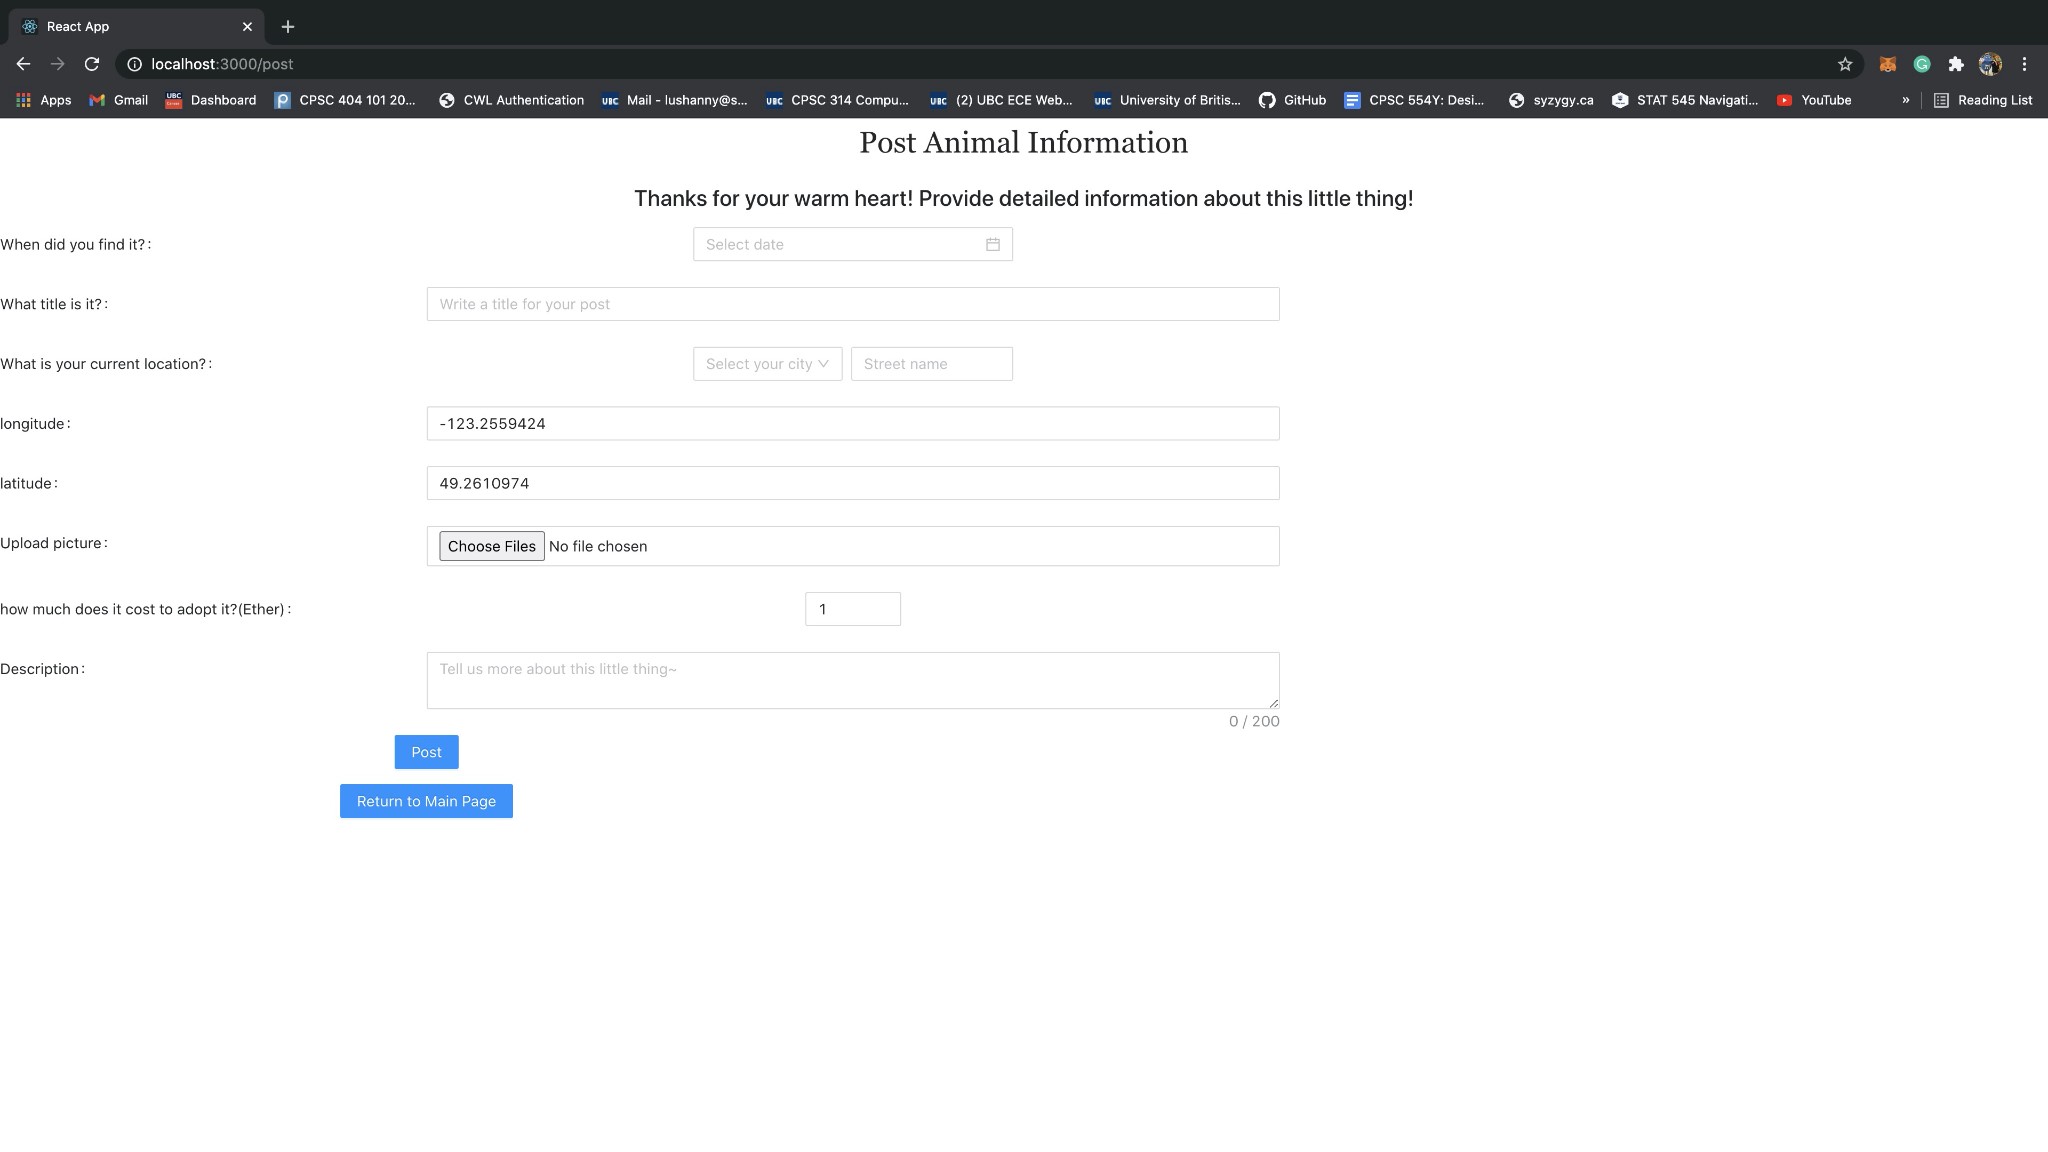2048x1152 pixels.
Task: Focus the post title input field
Action: coord(852,304)
